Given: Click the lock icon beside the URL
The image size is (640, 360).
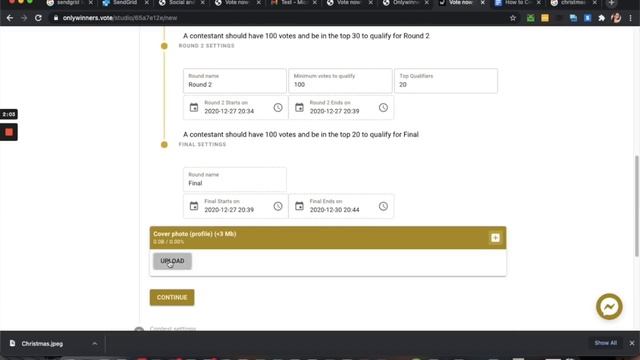Looking at the screenshot, I should tap(56, 18).
